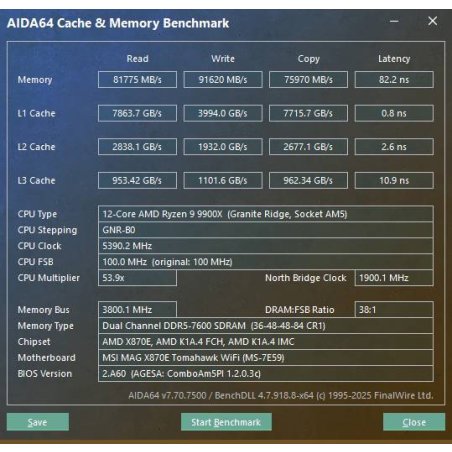Select Memory Read value 81775 MB/s
This screenshot has height=452, width=452.
coord(137,80)
